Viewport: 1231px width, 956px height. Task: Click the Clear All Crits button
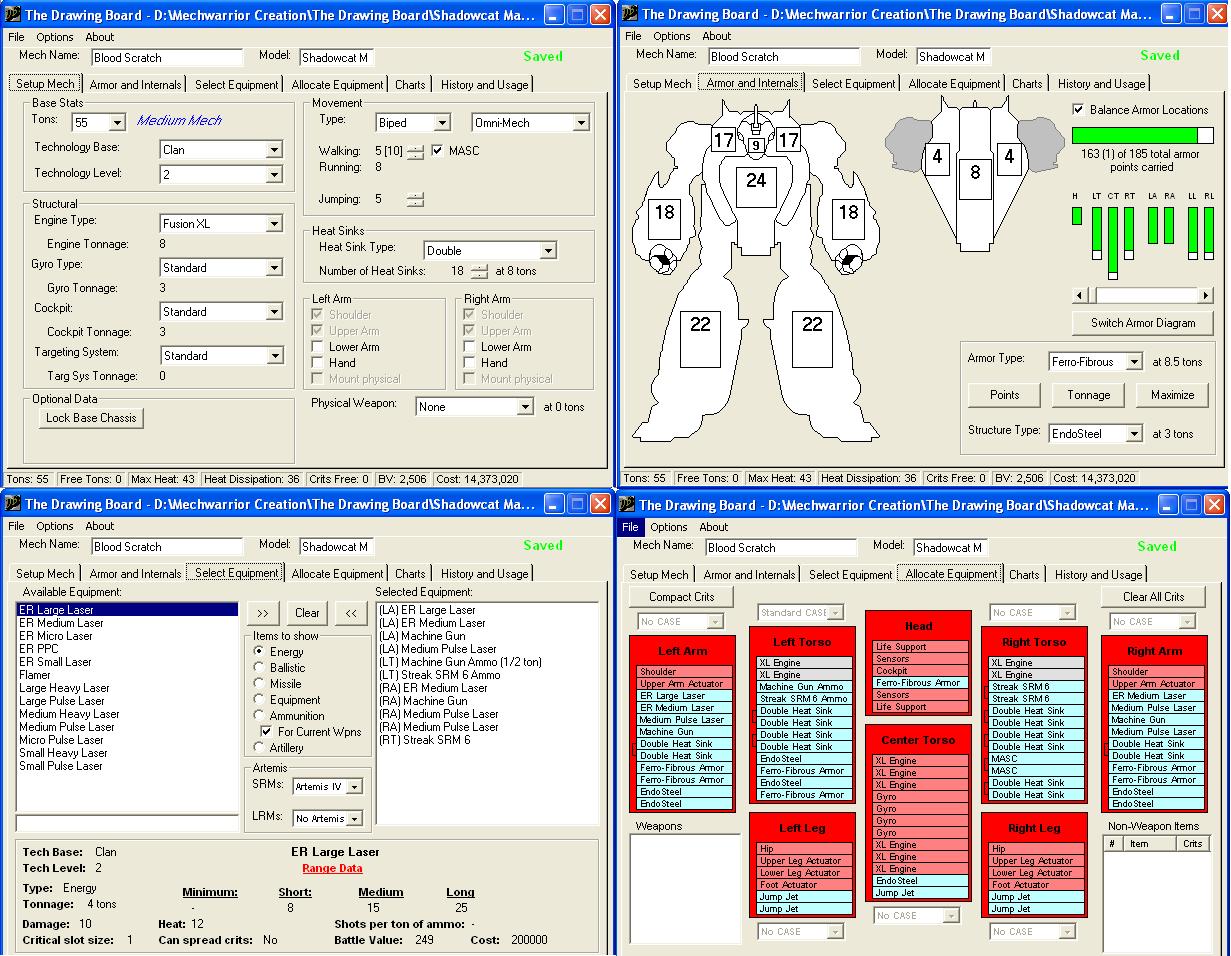tap(1154, 597)
